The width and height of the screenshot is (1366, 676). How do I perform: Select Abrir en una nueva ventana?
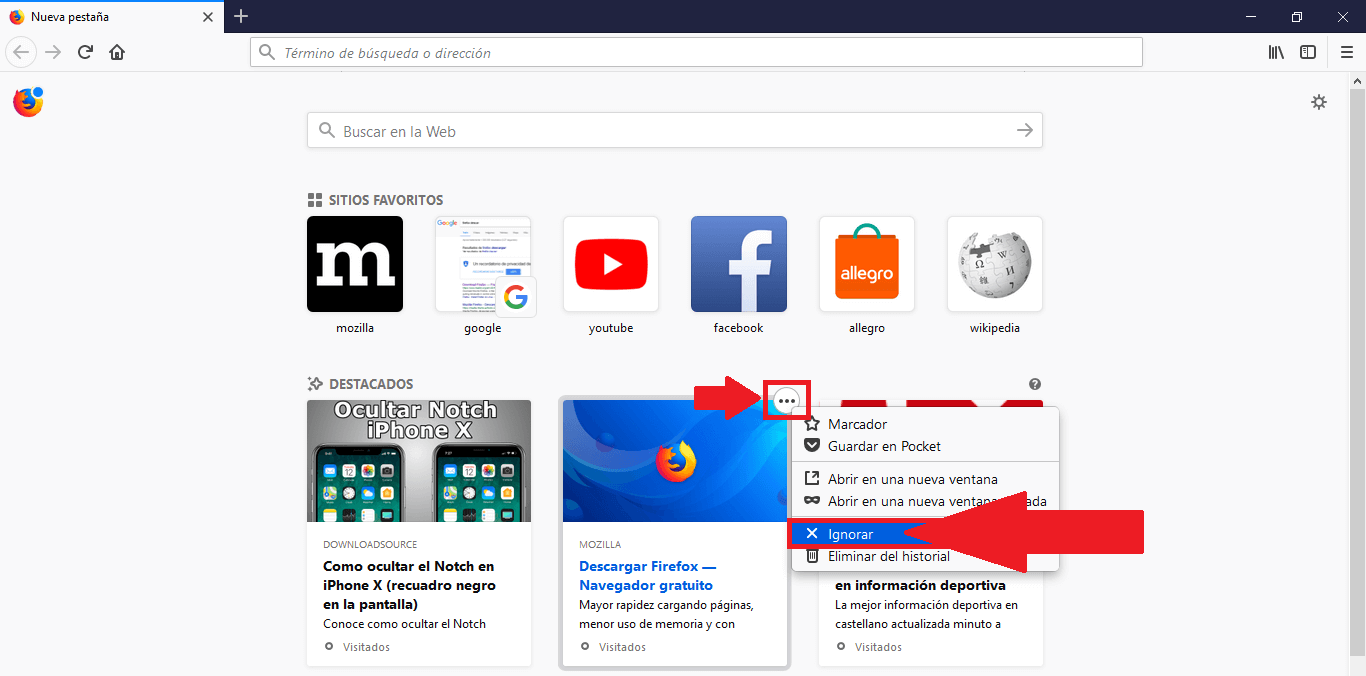[925, 479]
